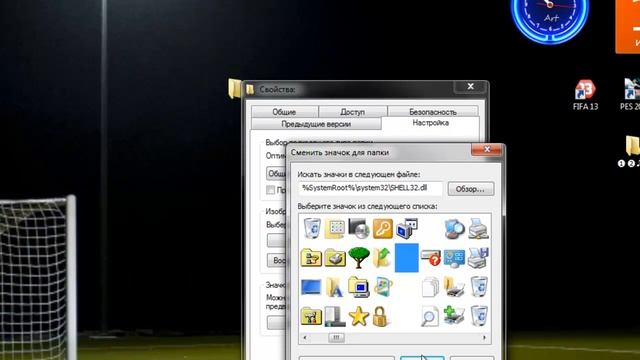This screenshot has width=640, height=360.
Task: Pick the recycle bin icon beside the add-printer icon
Action: (479, 316)
